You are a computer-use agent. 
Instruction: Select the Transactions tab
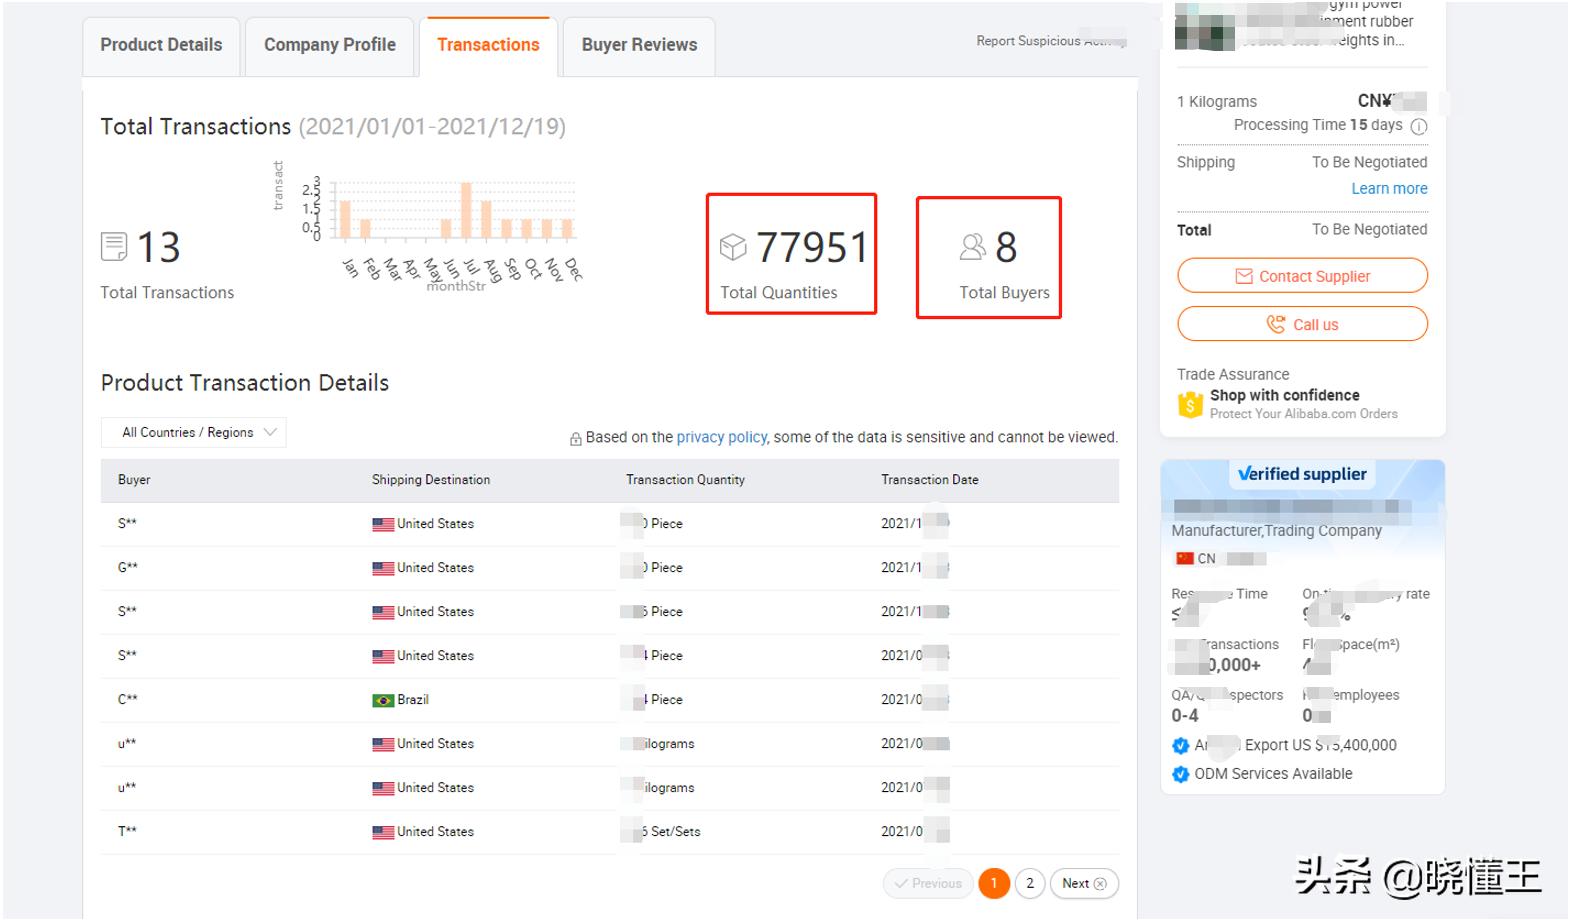point(488,45)
